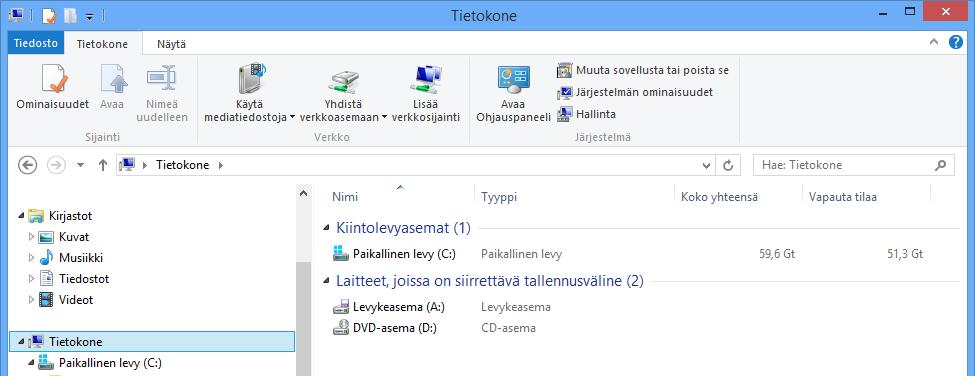
Task: Click the CD-asema type text
Action: [x=508, y=328]
